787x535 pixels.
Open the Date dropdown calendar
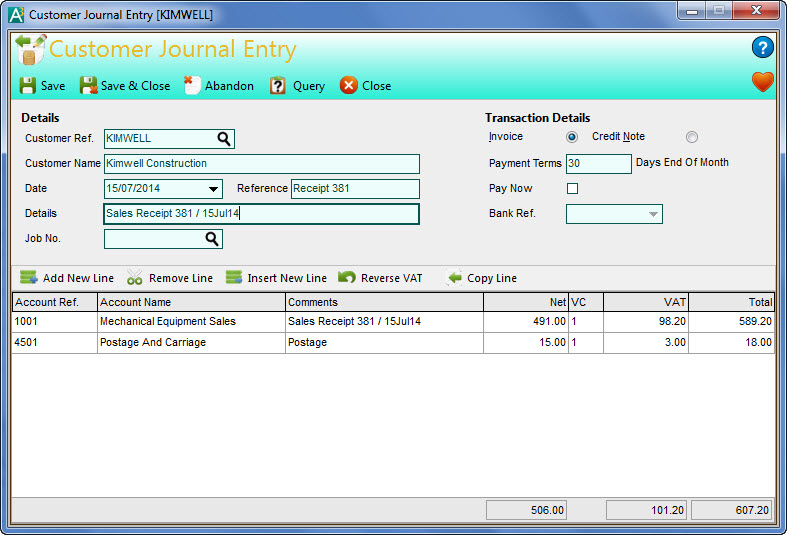213,189
